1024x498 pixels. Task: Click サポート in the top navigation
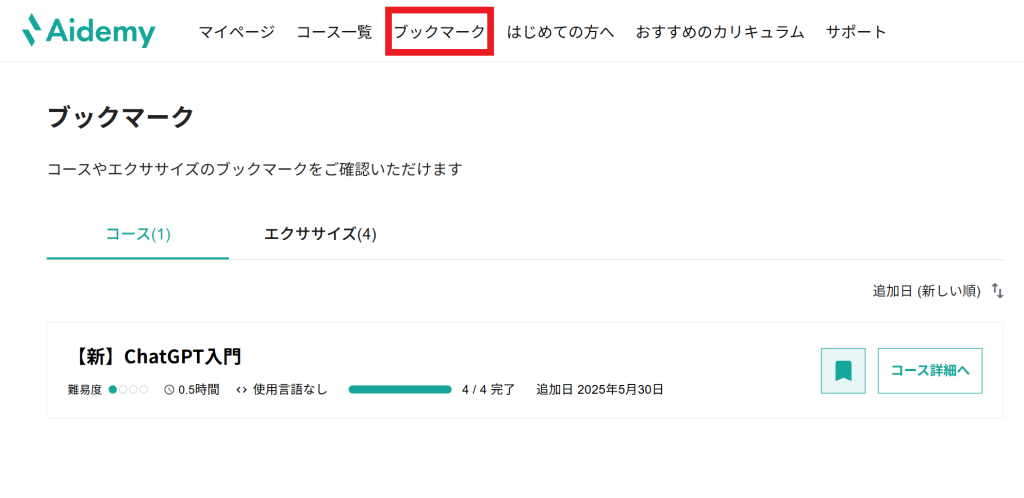856,32
